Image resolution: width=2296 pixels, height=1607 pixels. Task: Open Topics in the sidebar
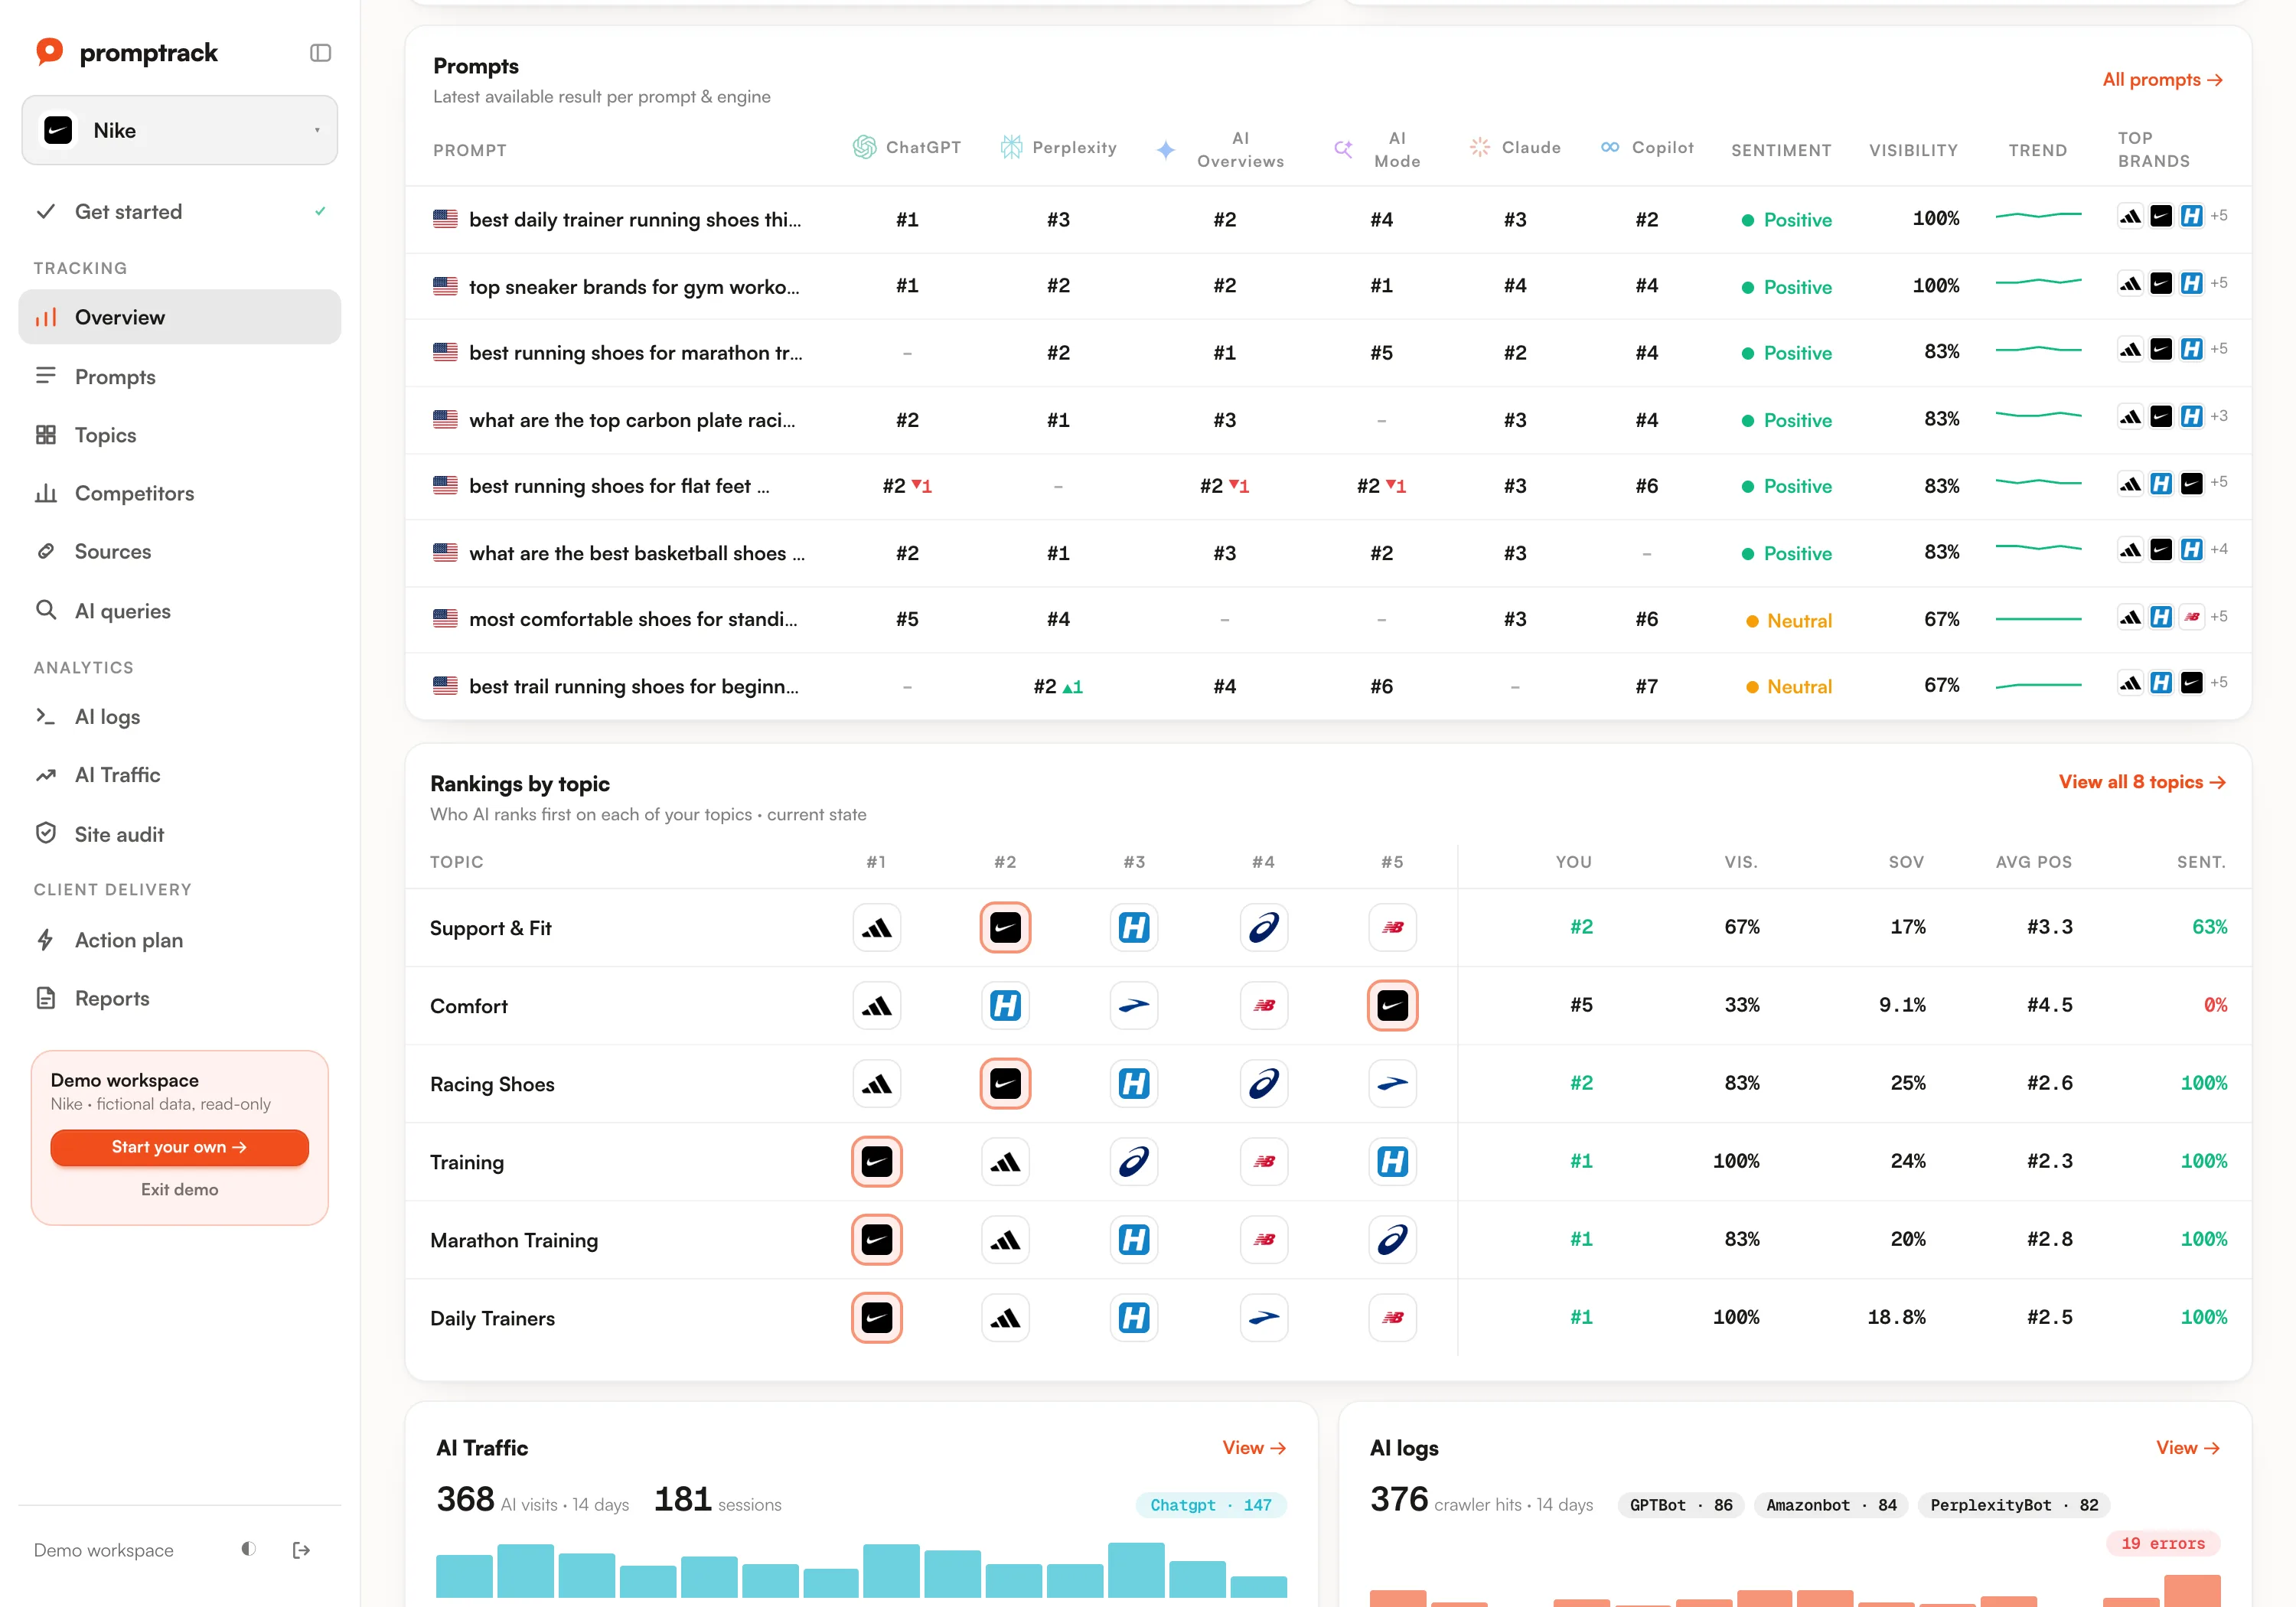pos(180,435)
